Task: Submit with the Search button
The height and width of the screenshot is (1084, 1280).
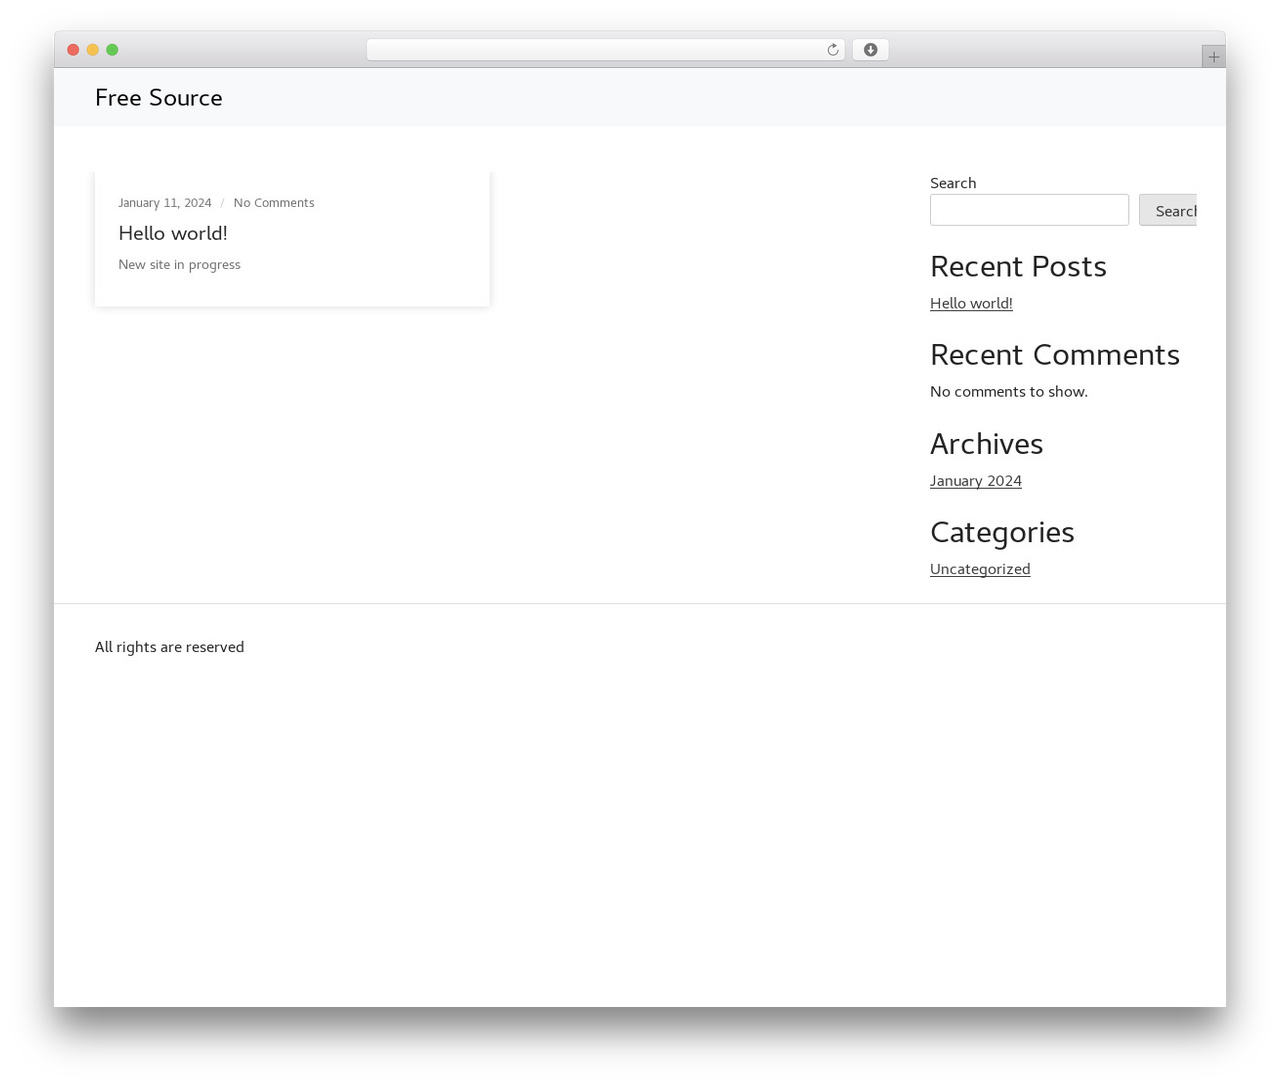Action: point(1168,210)
